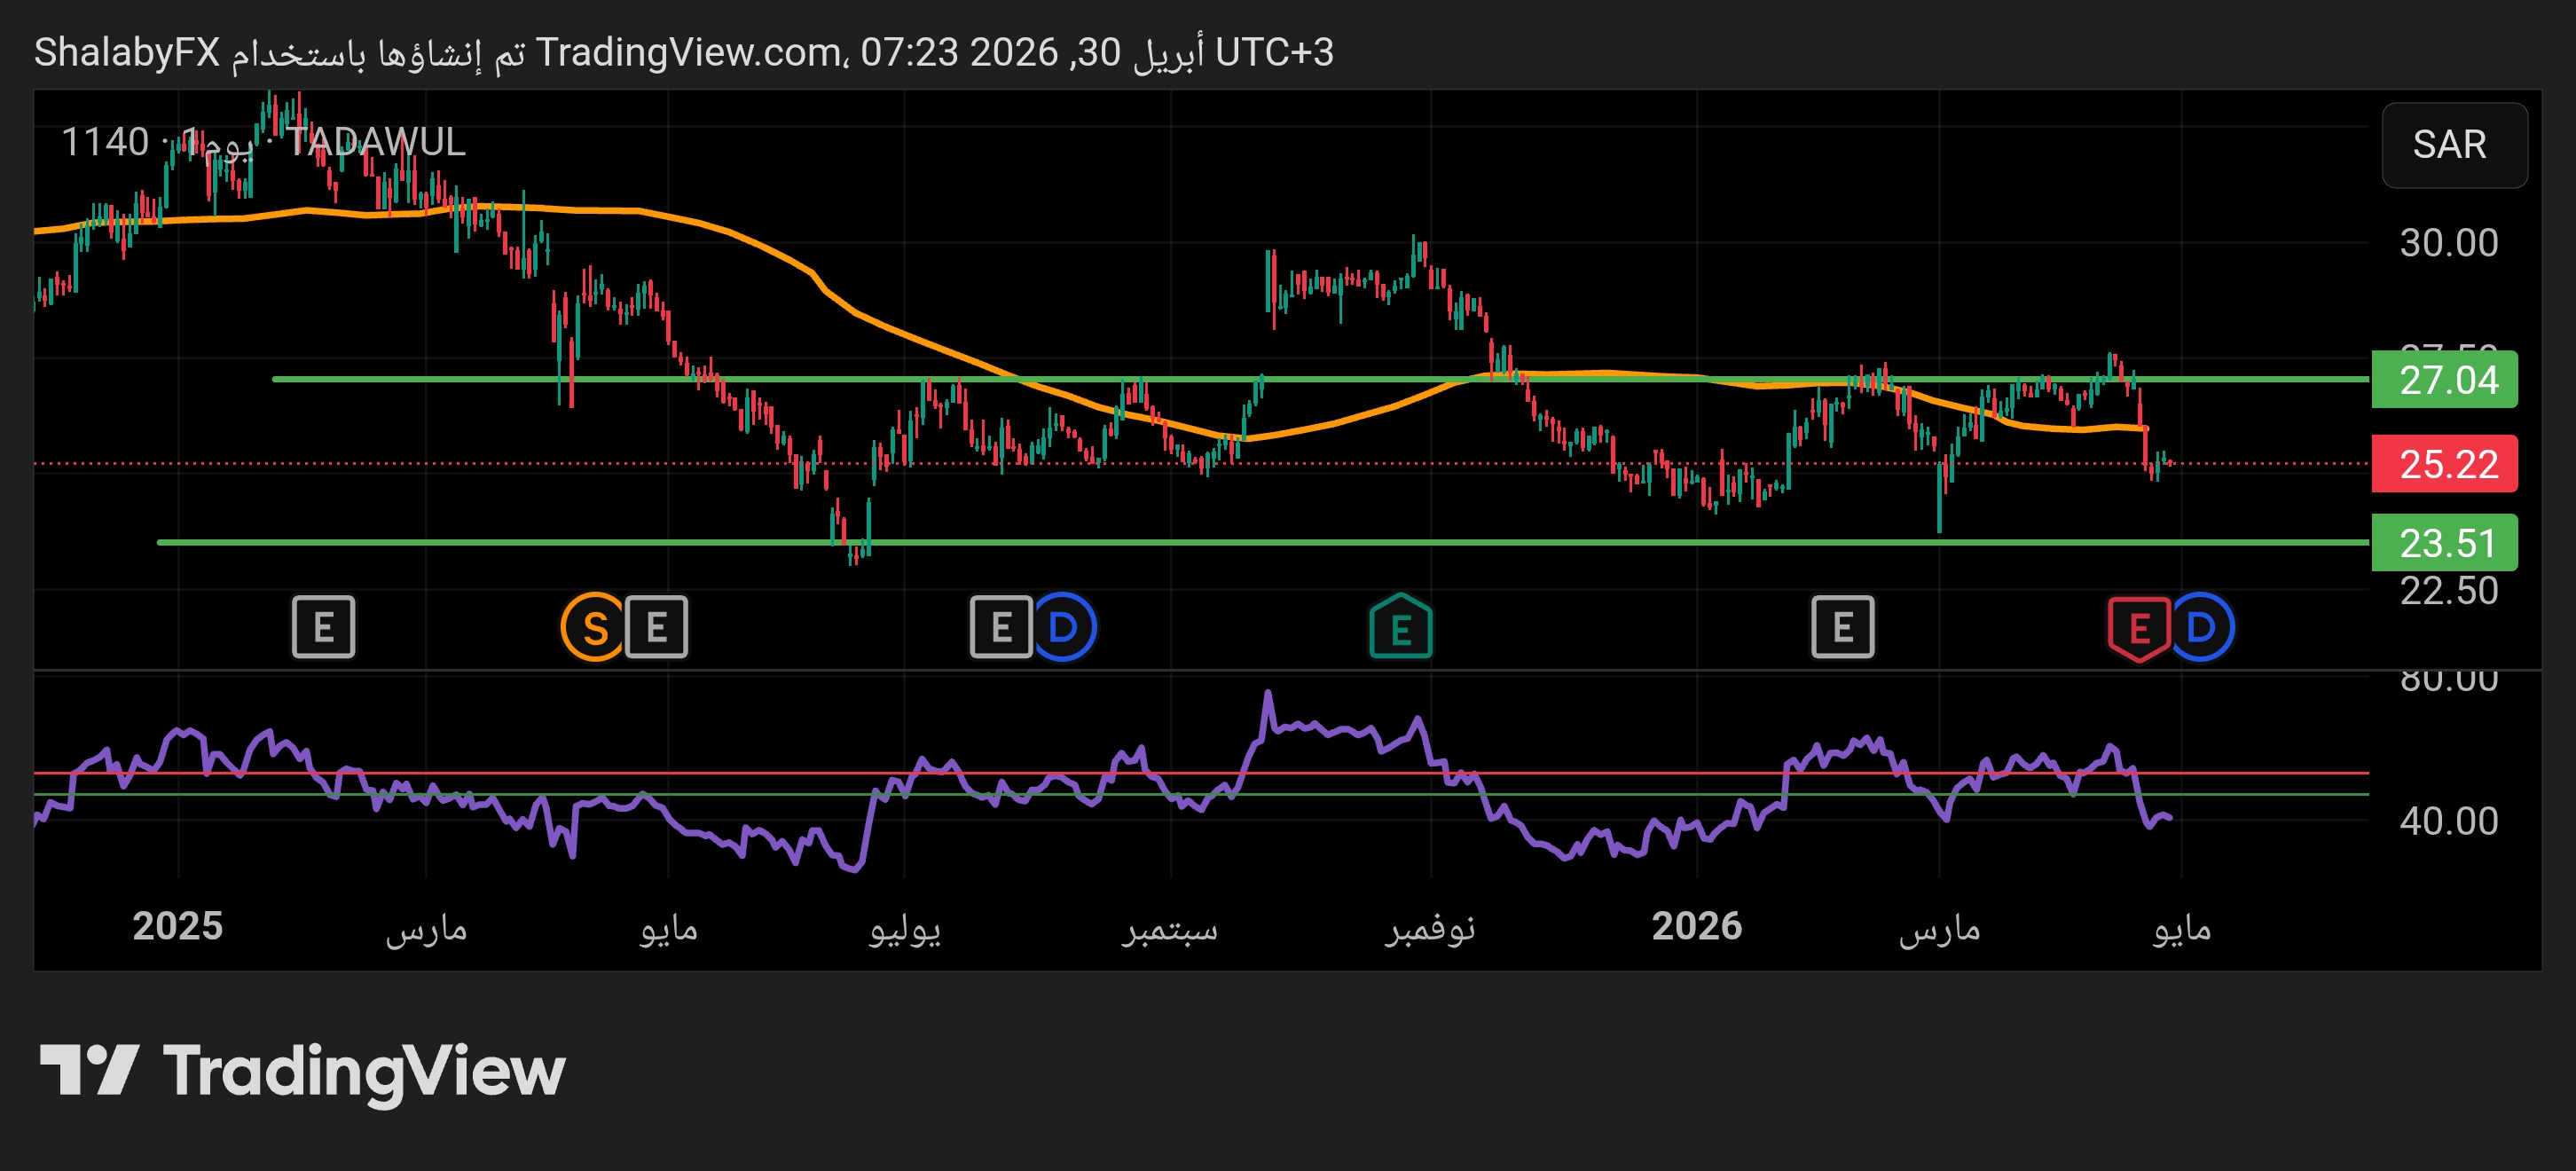Viewport: 2576px width, 1171px height.
Task: Select the green 23.51 price label
Action: click(x=2444, y=543)
